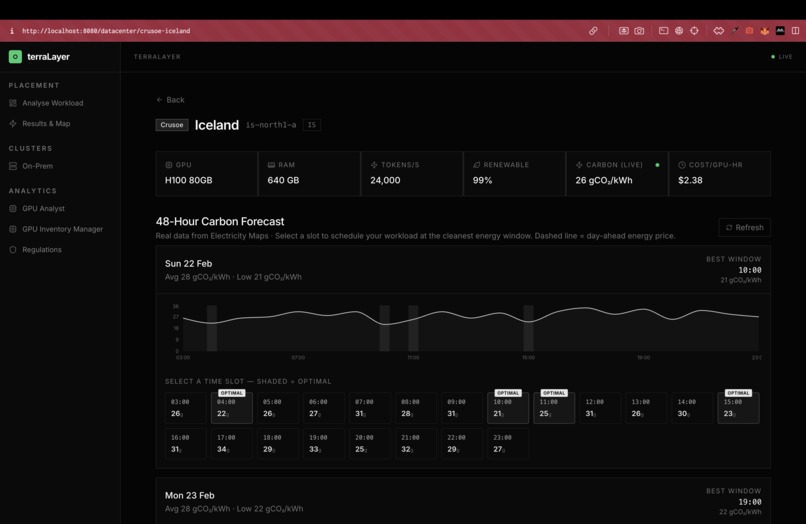Select the optimal 15:00 time slot

[x=738, y=408]
